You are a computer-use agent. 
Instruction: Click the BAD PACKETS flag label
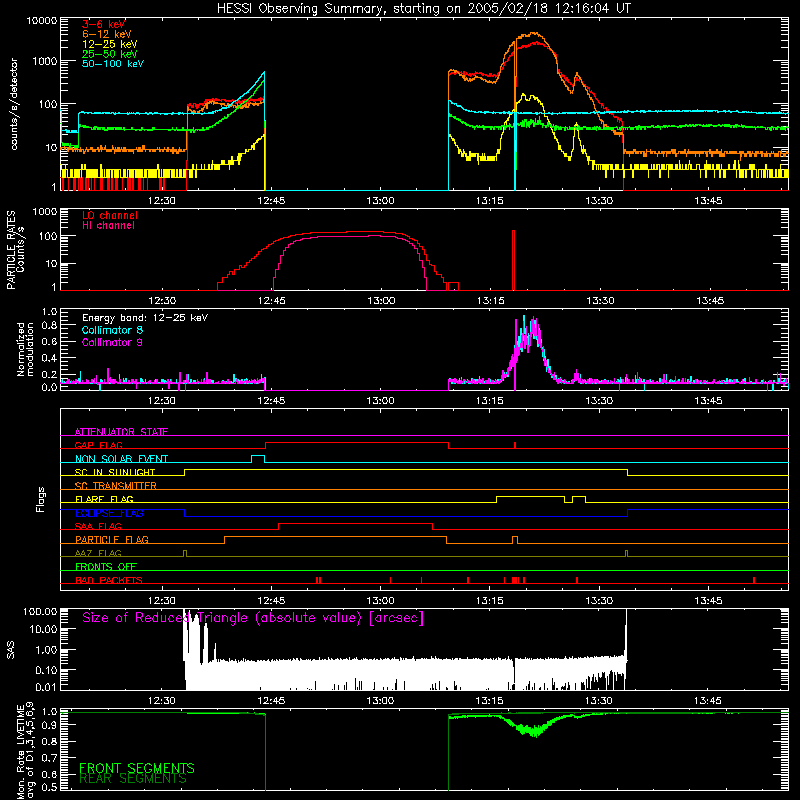click(x=109, y=580)
